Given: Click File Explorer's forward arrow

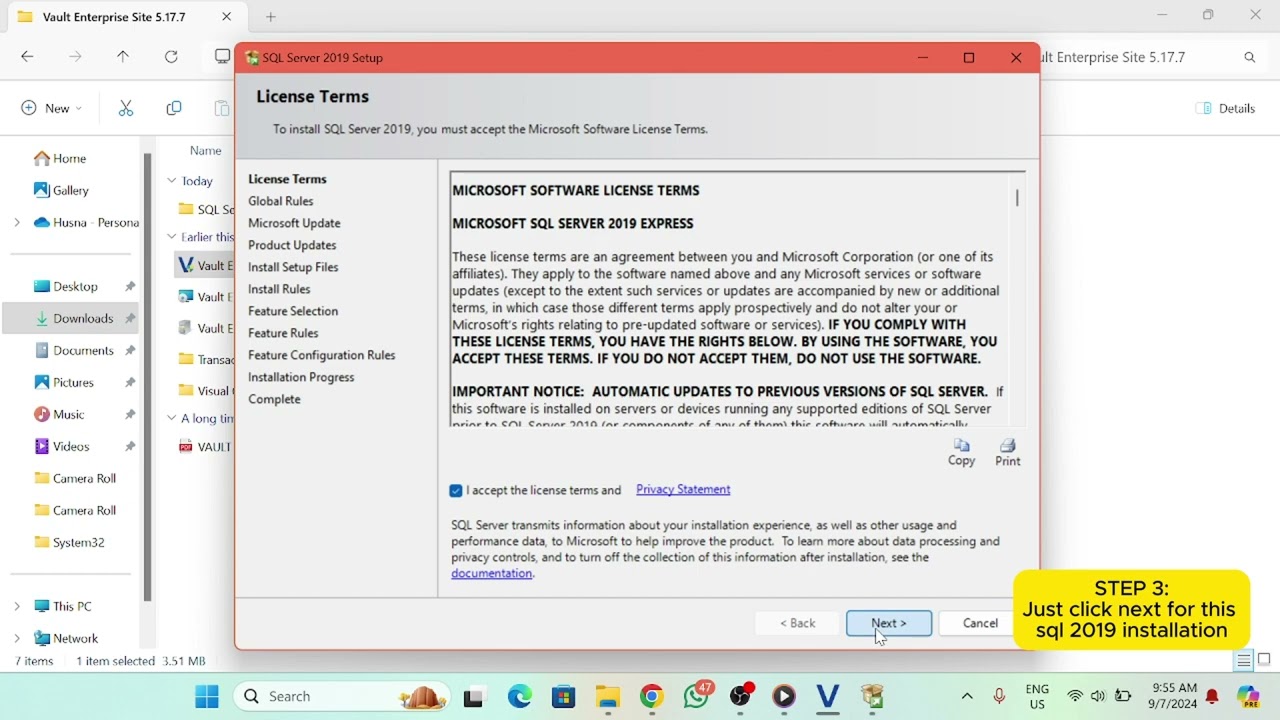Looking at the screenshot, I should (x=75, y=57).
